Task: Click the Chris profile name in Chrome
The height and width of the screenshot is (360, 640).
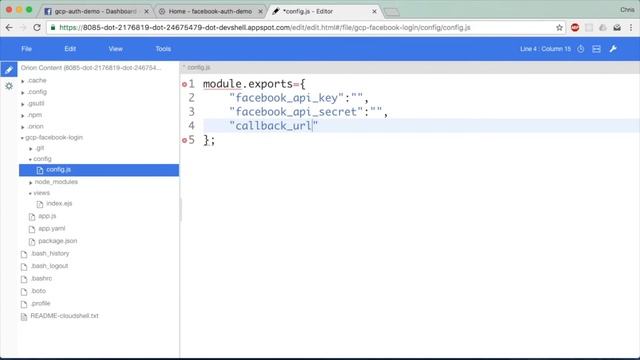Action: coord(627,10)
